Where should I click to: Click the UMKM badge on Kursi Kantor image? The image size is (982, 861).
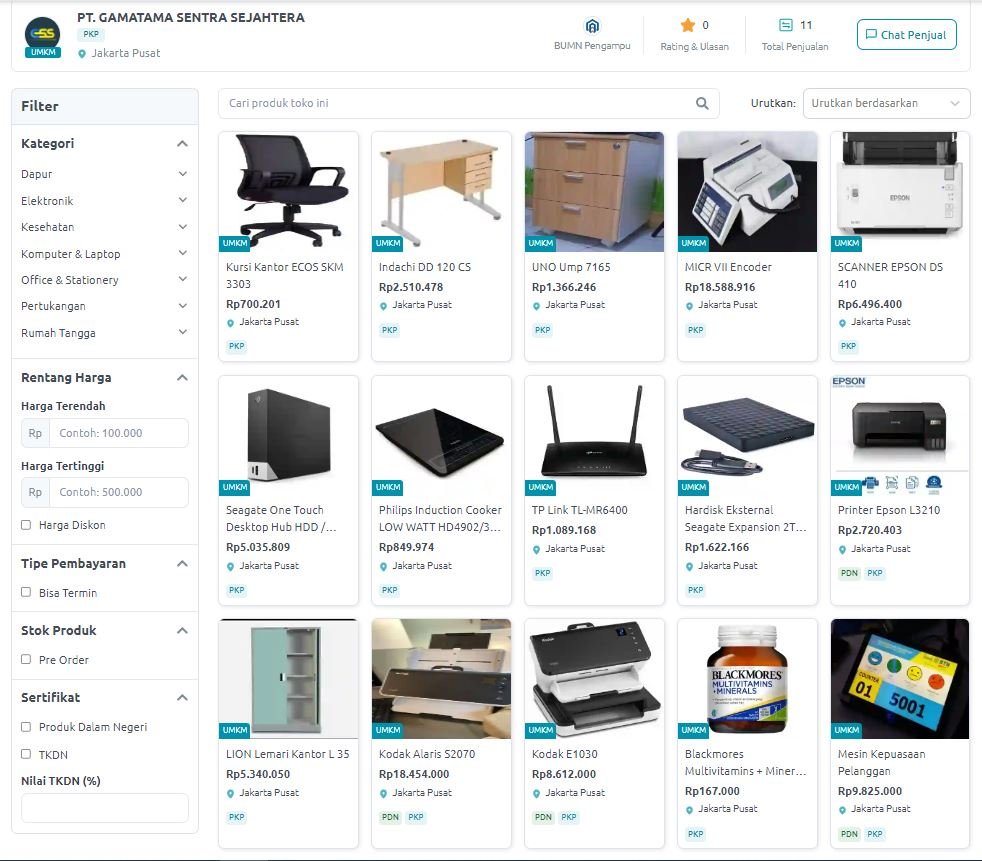[x=235, y=243]
